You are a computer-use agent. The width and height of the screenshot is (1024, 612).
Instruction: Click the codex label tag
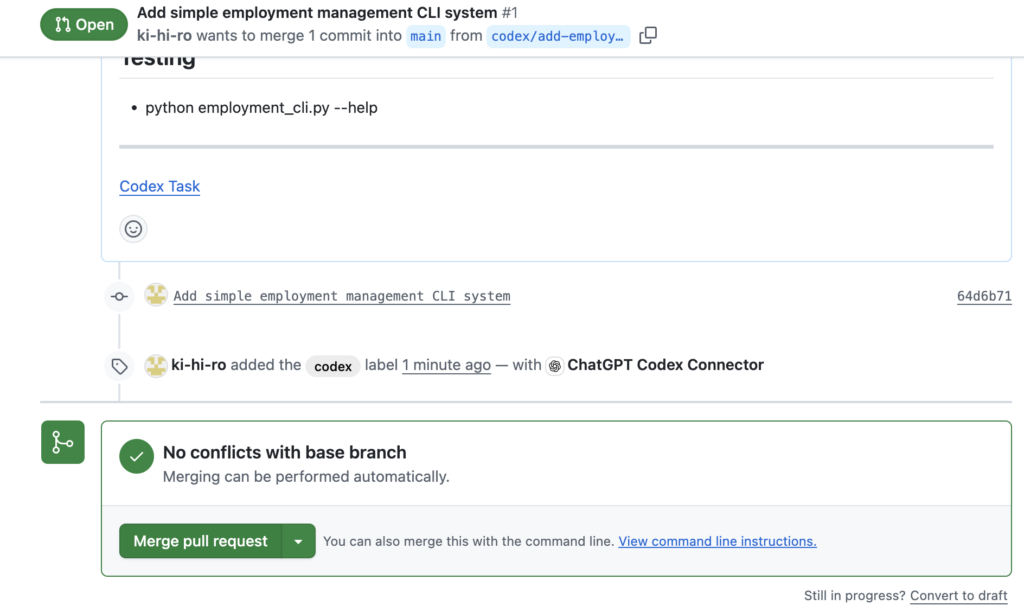(333, 366)
